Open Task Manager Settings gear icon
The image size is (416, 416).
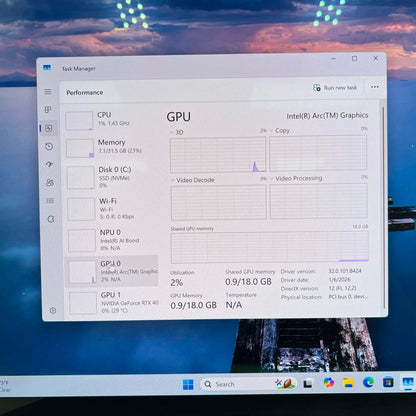point(53,311)
